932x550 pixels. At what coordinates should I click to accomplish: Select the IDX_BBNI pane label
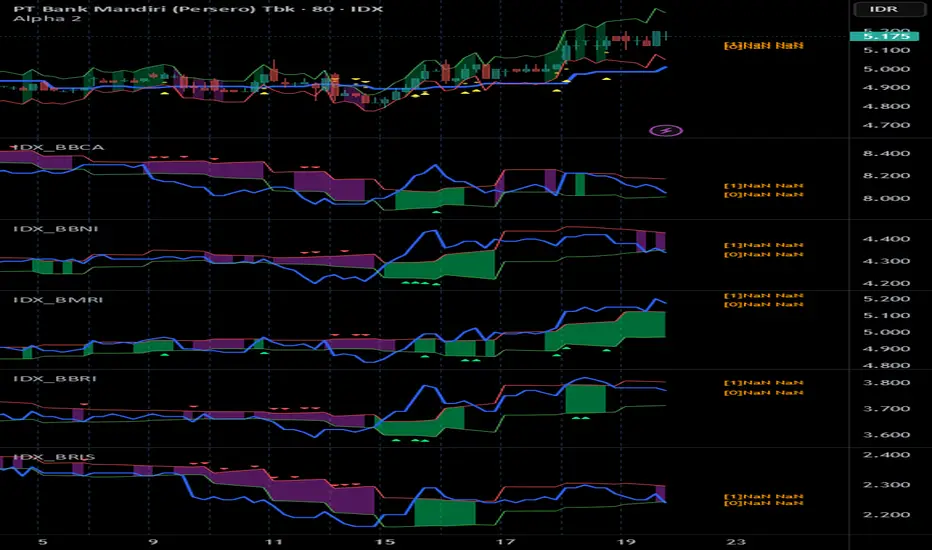(56, 229)
